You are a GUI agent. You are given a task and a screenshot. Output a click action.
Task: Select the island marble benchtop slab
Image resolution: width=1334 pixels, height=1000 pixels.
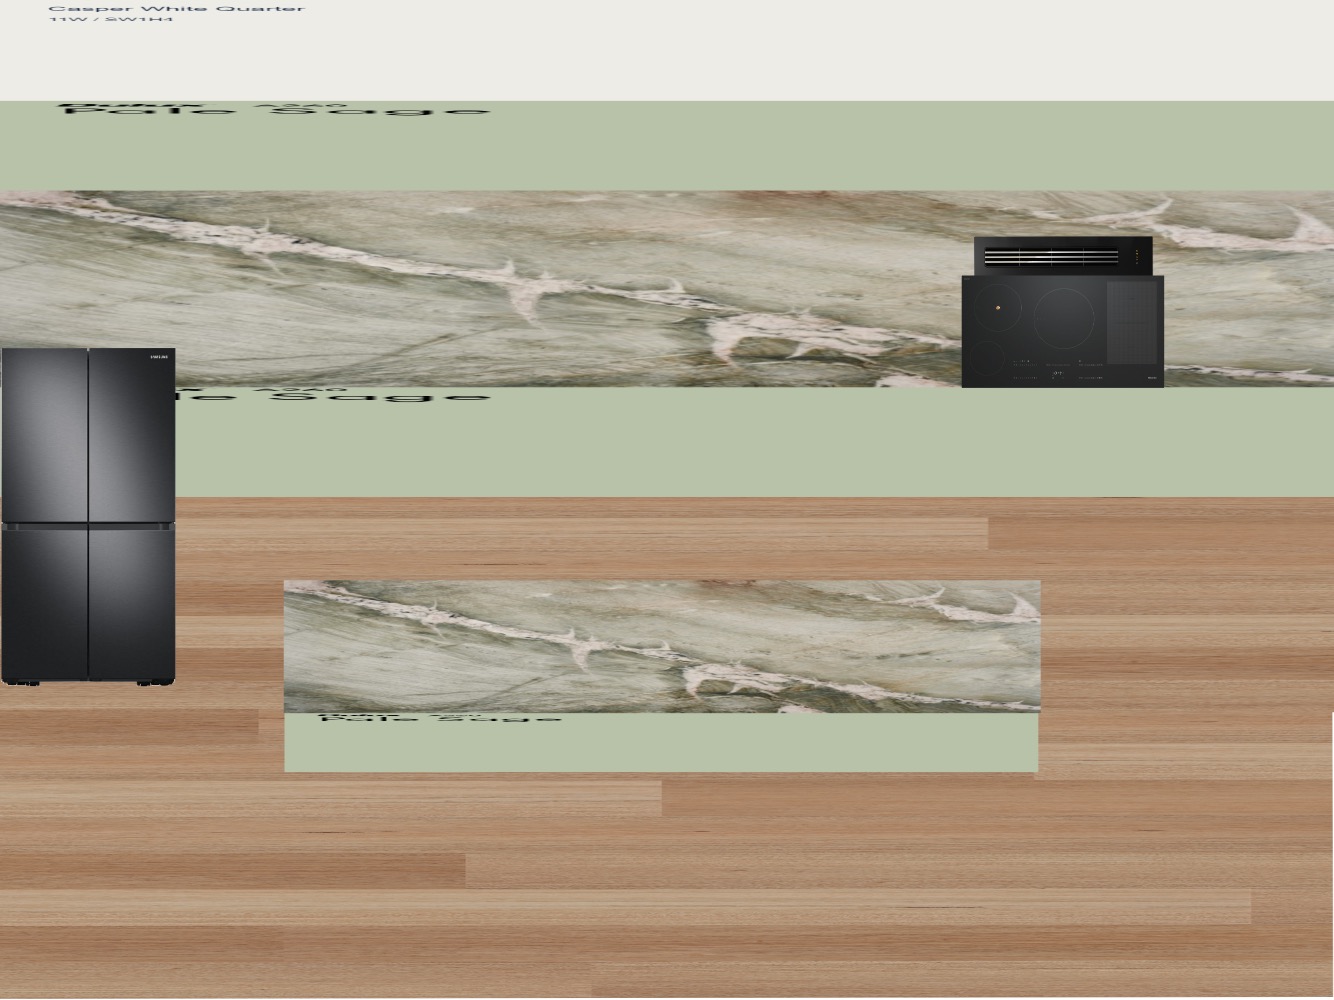(x=662, y=646)
